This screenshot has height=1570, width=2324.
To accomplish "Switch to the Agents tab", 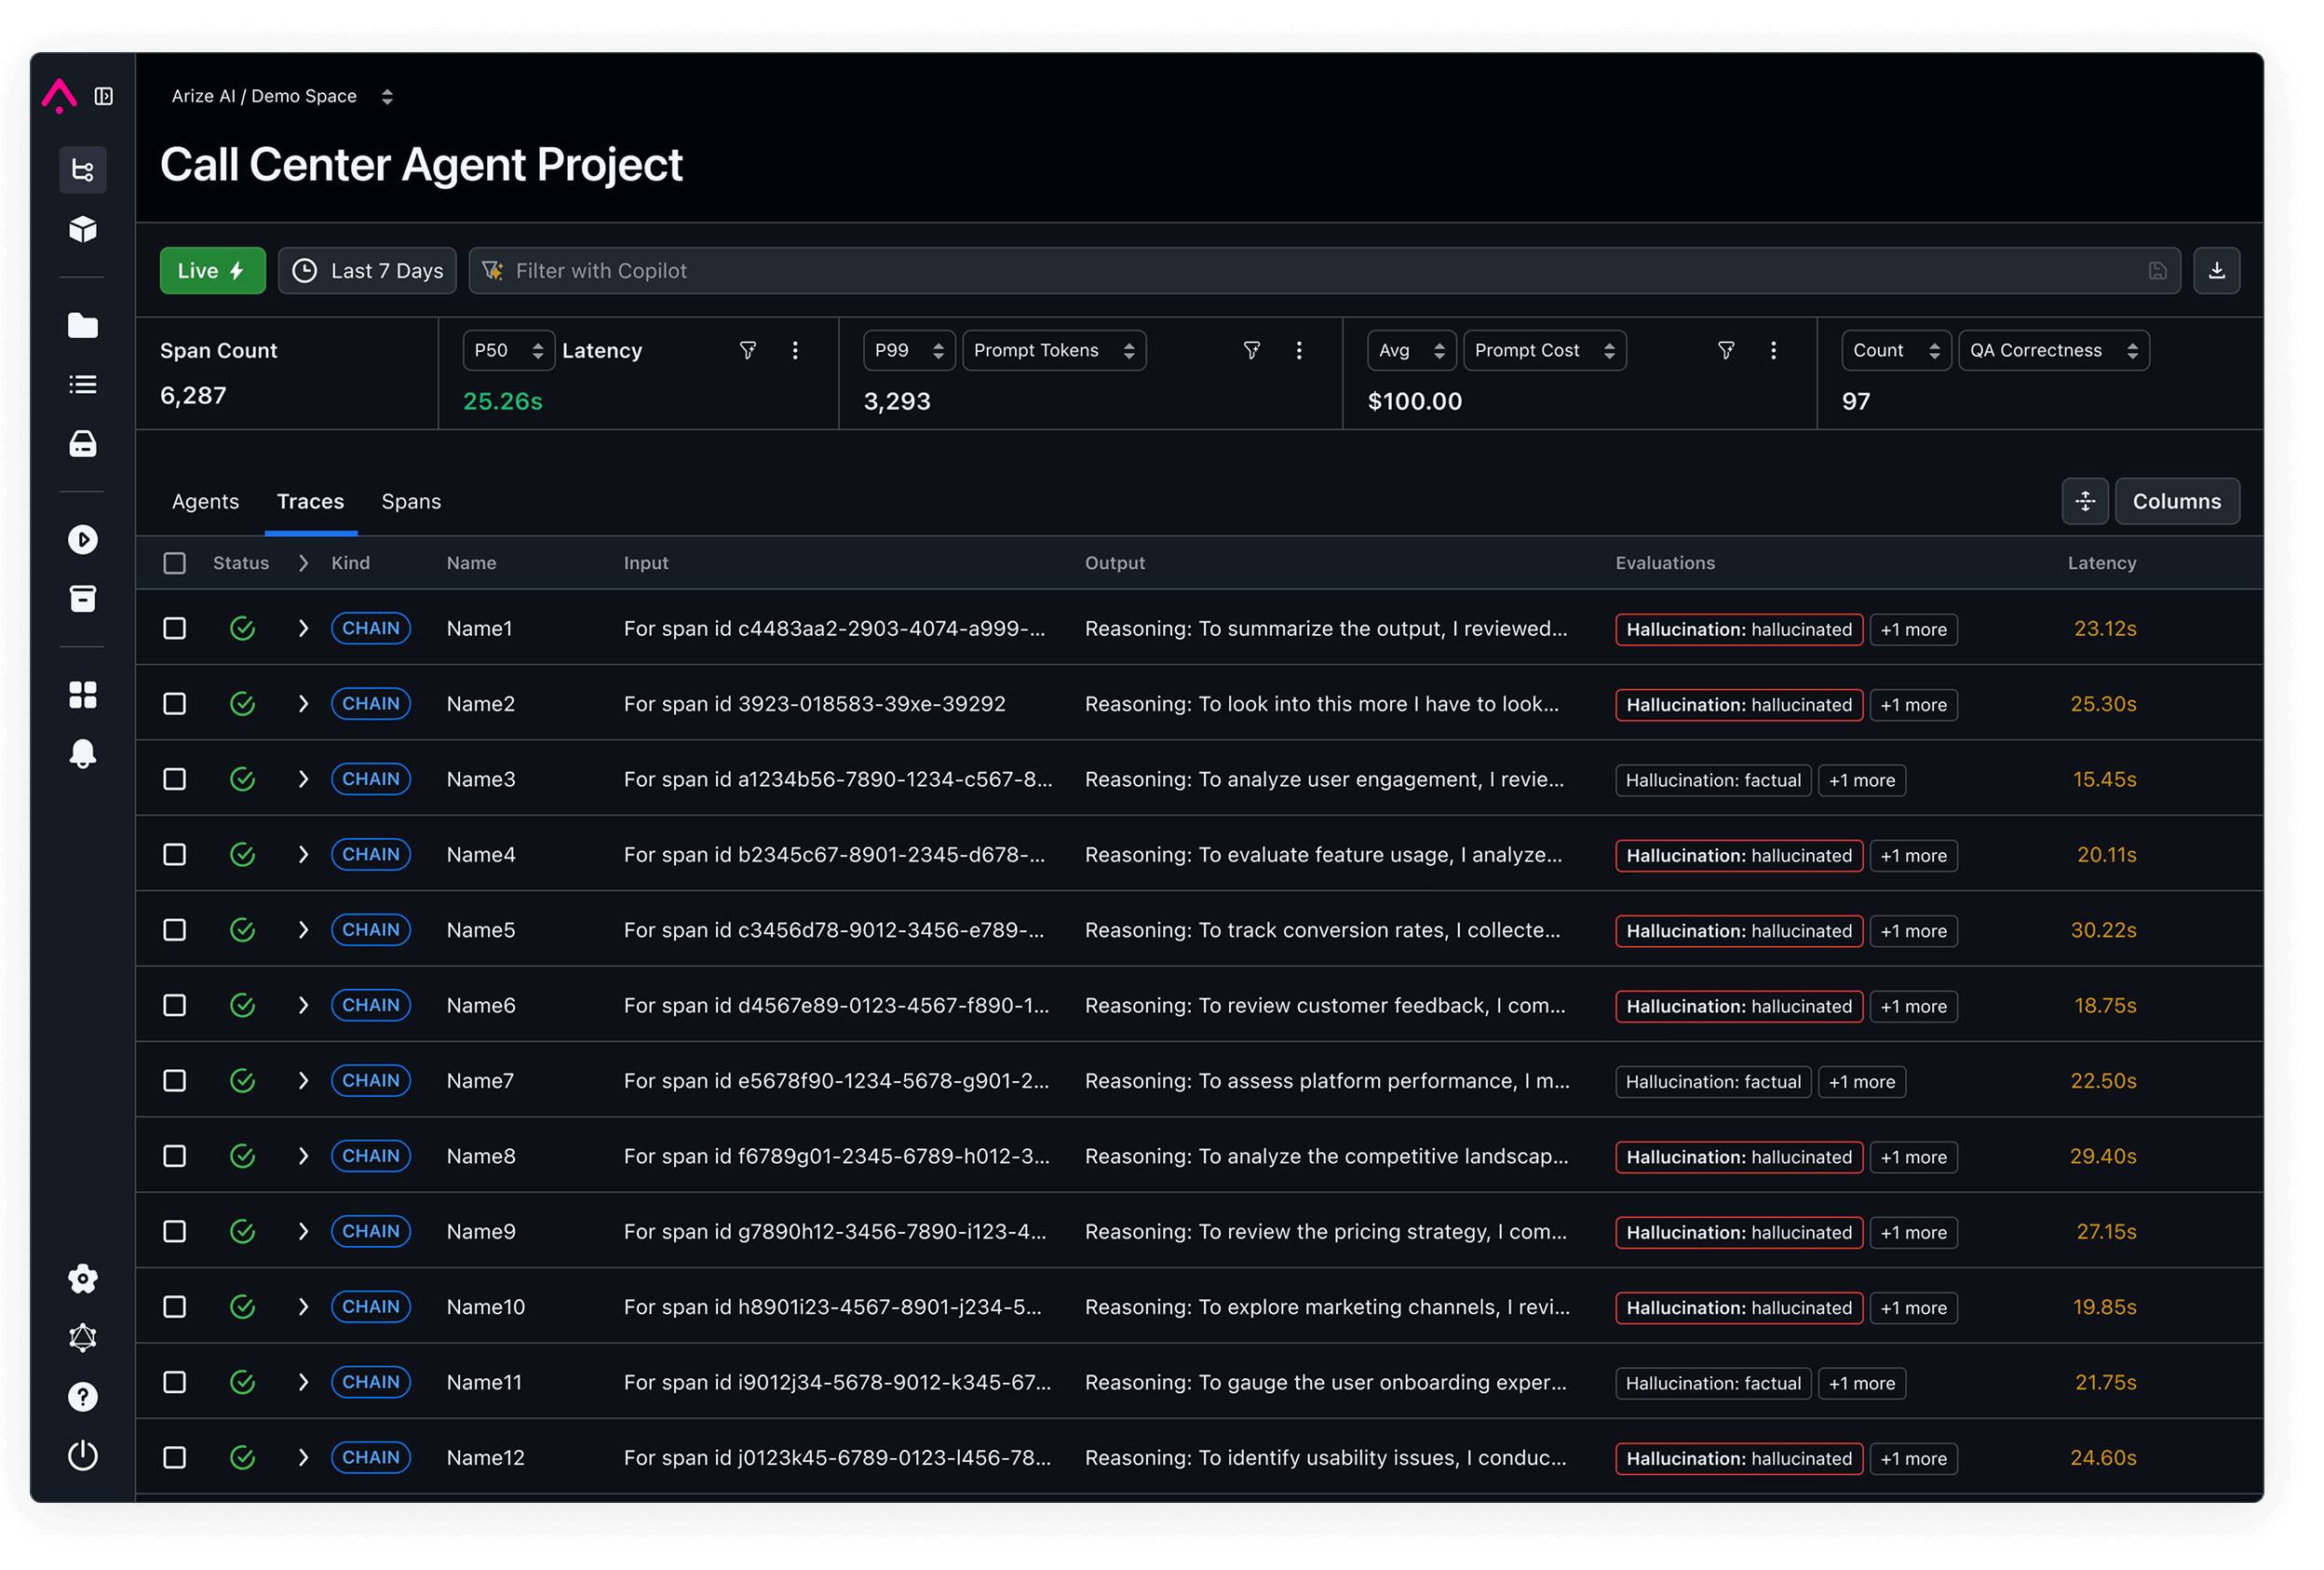I will point(205,501).
